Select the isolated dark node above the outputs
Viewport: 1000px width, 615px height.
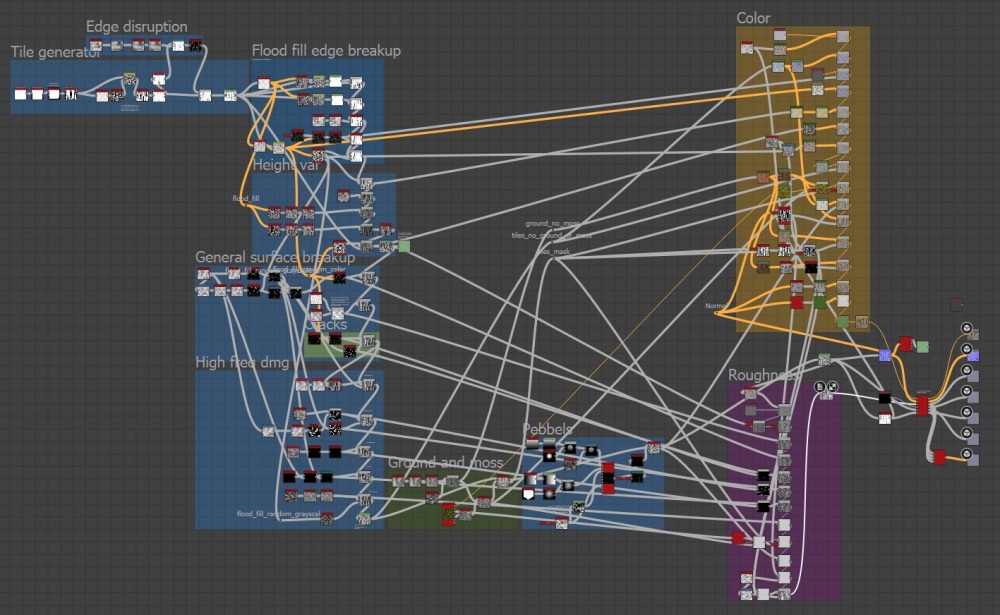pos(956,304)
